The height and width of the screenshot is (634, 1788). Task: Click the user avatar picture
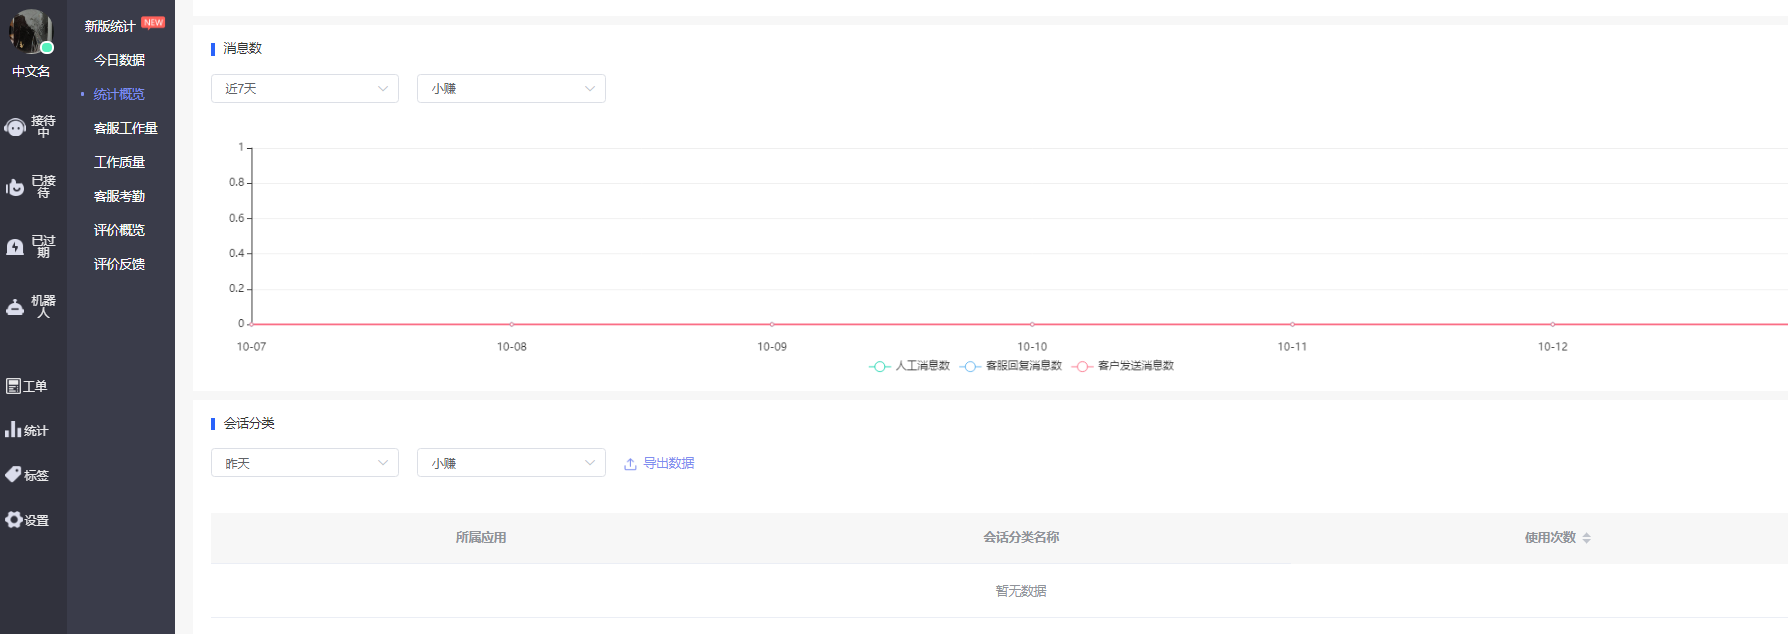coord(30,31)
